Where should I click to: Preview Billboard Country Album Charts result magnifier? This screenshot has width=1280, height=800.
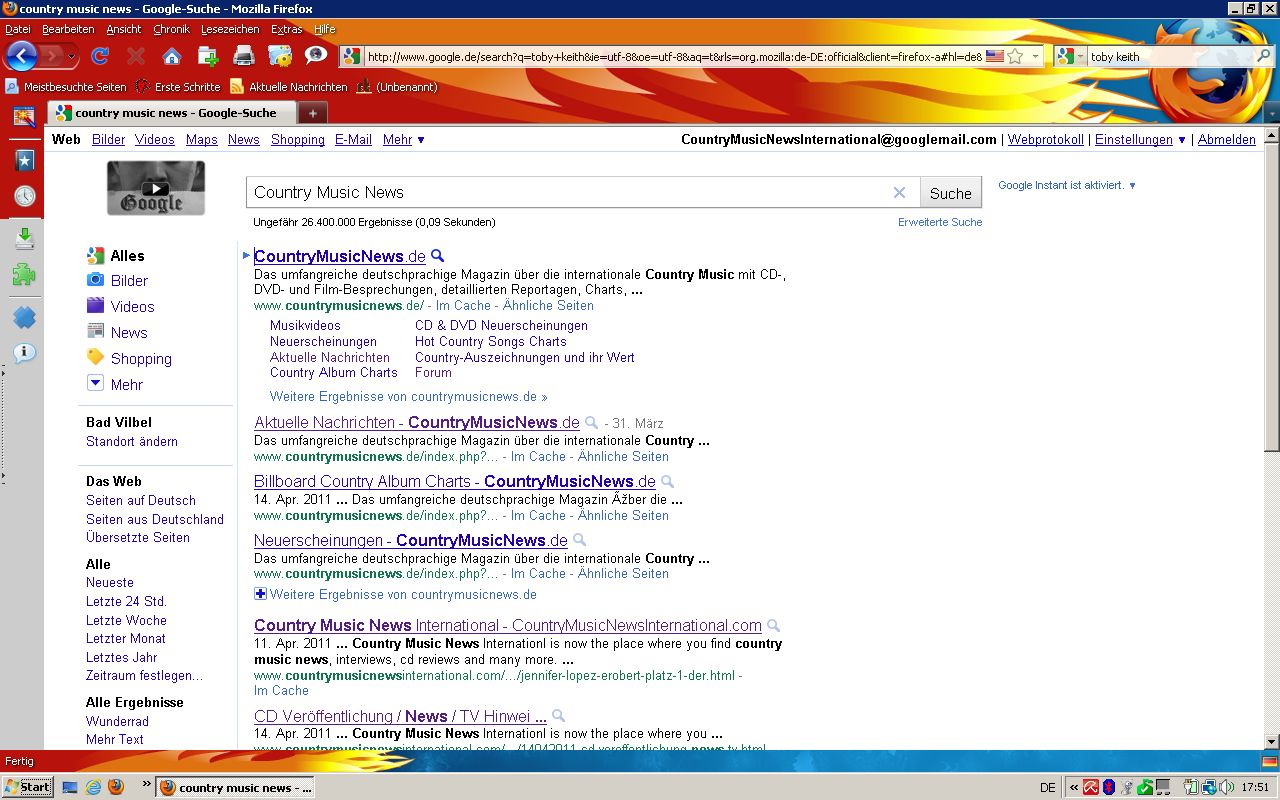tap(667, 482)
